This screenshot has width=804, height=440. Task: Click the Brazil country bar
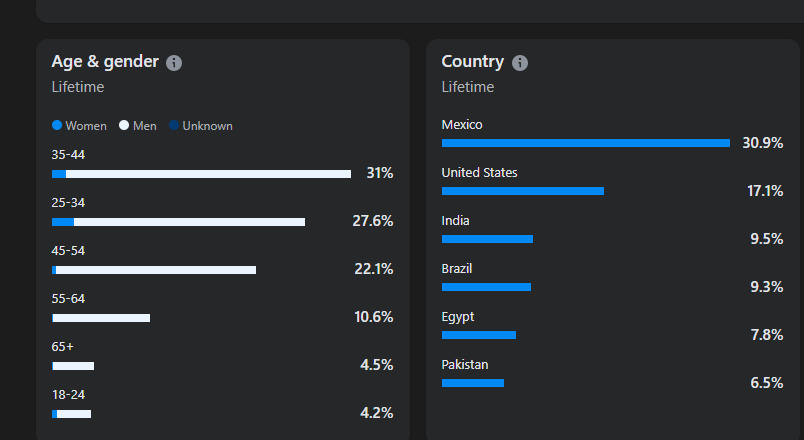pos(486,287)
